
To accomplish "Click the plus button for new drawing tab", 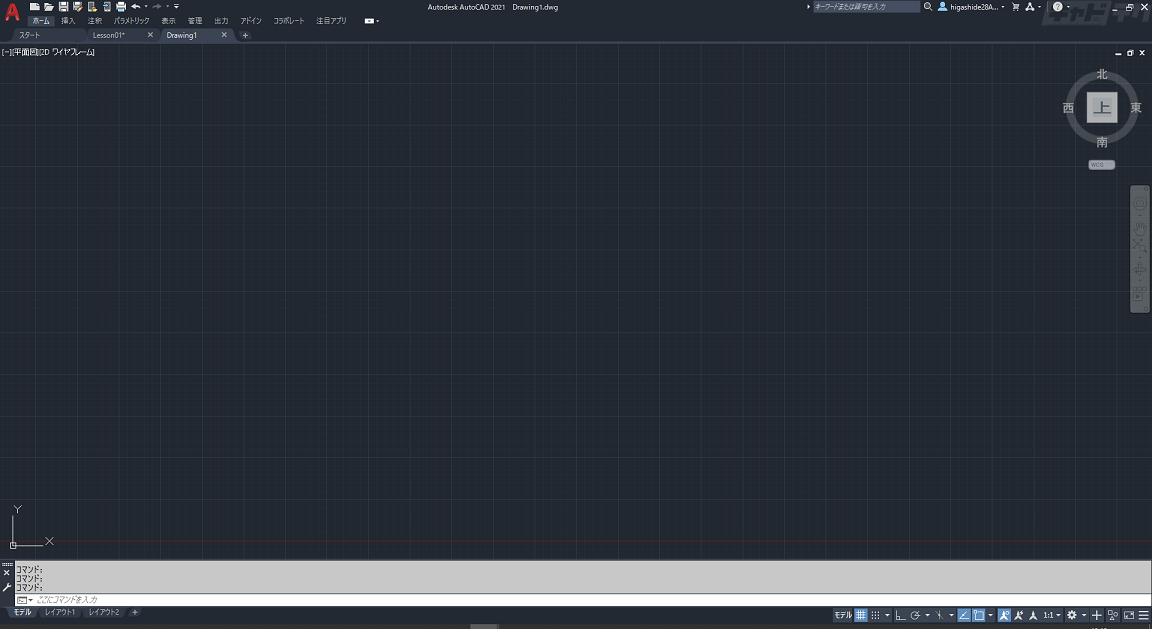I will coord(245,35).
